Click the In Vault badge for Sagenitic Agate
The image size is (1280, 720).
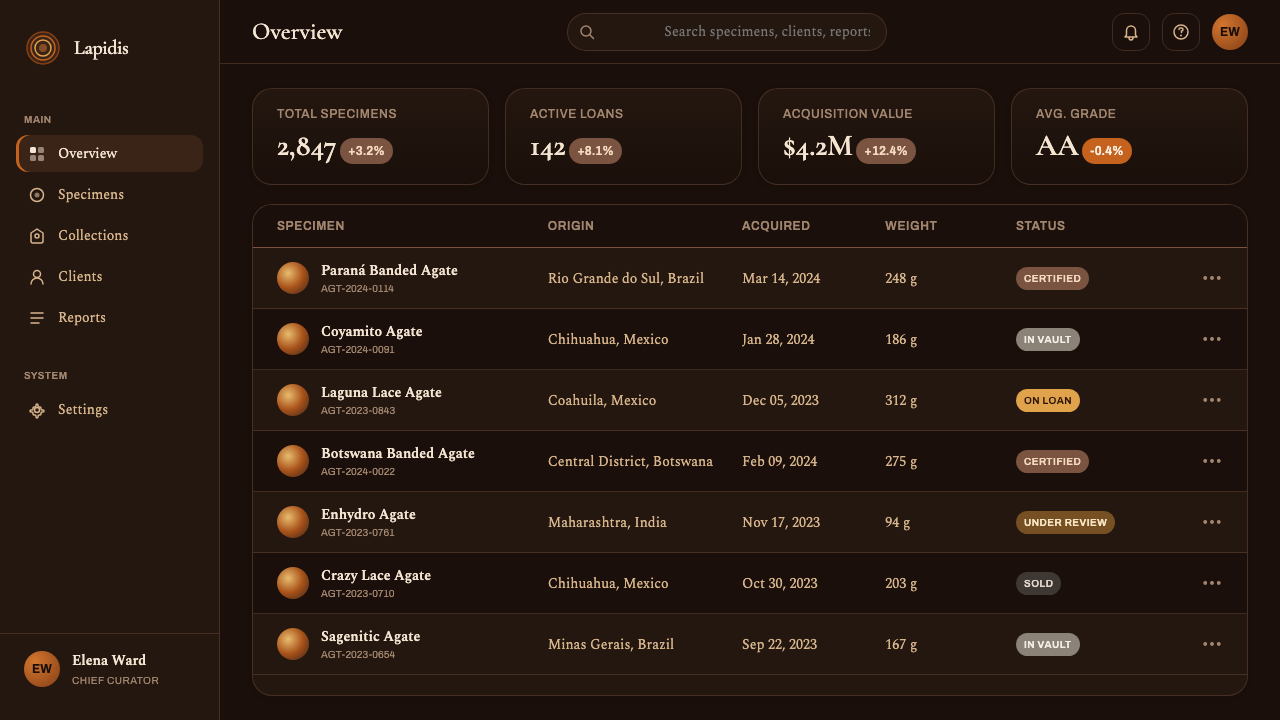(1048, 645)
